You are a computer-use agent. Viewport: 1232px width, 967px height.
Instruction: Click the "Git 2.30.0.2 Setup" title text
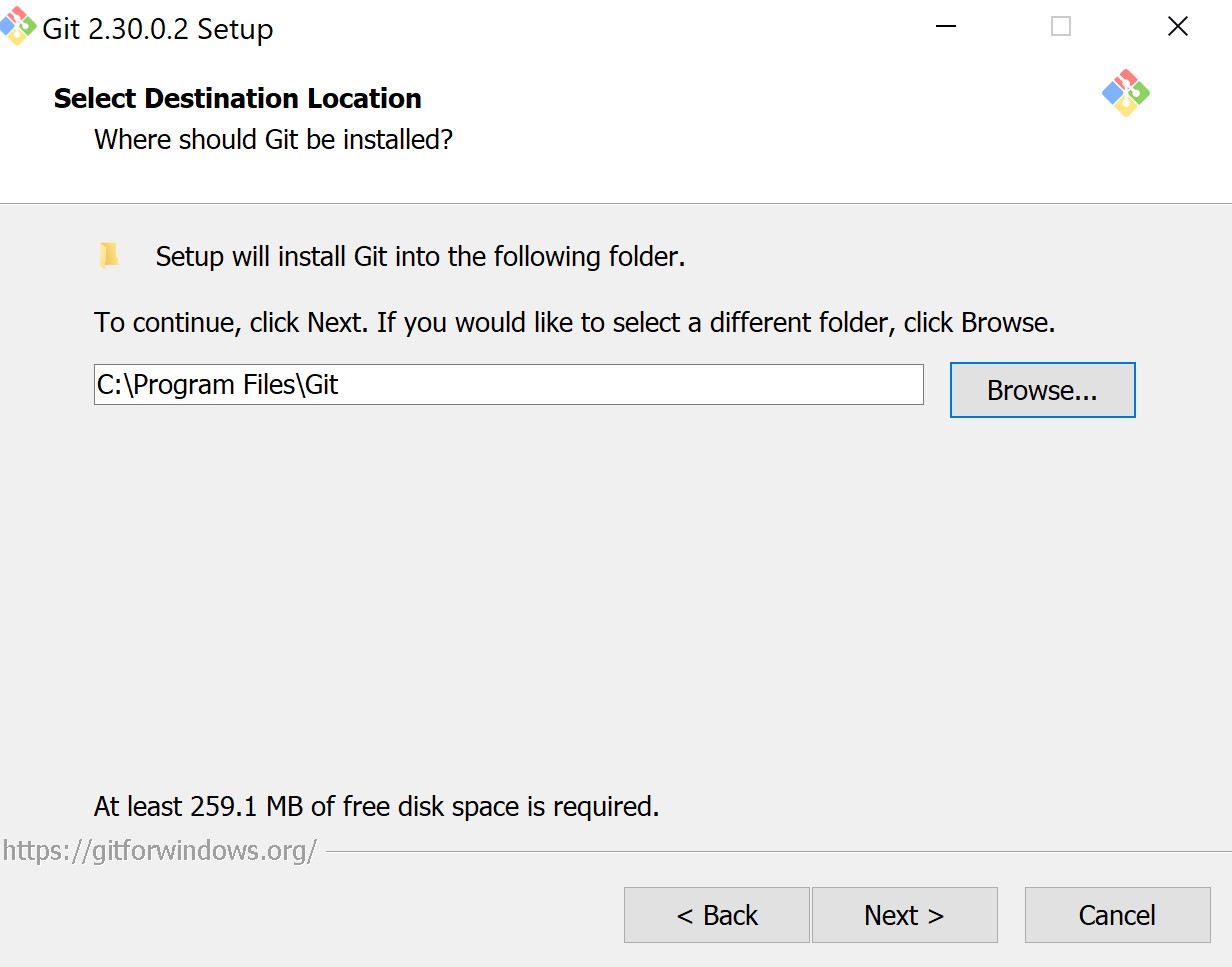coord(157,29)
